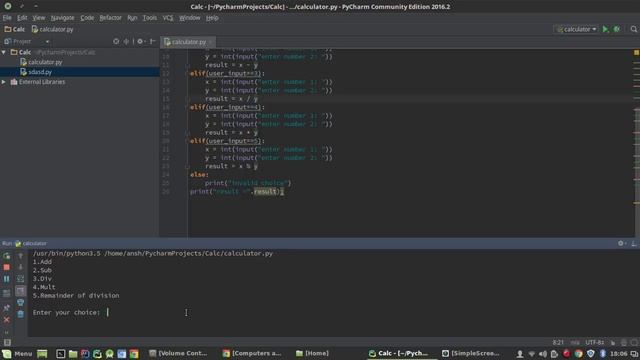Collapse all in Project panel

126,41
